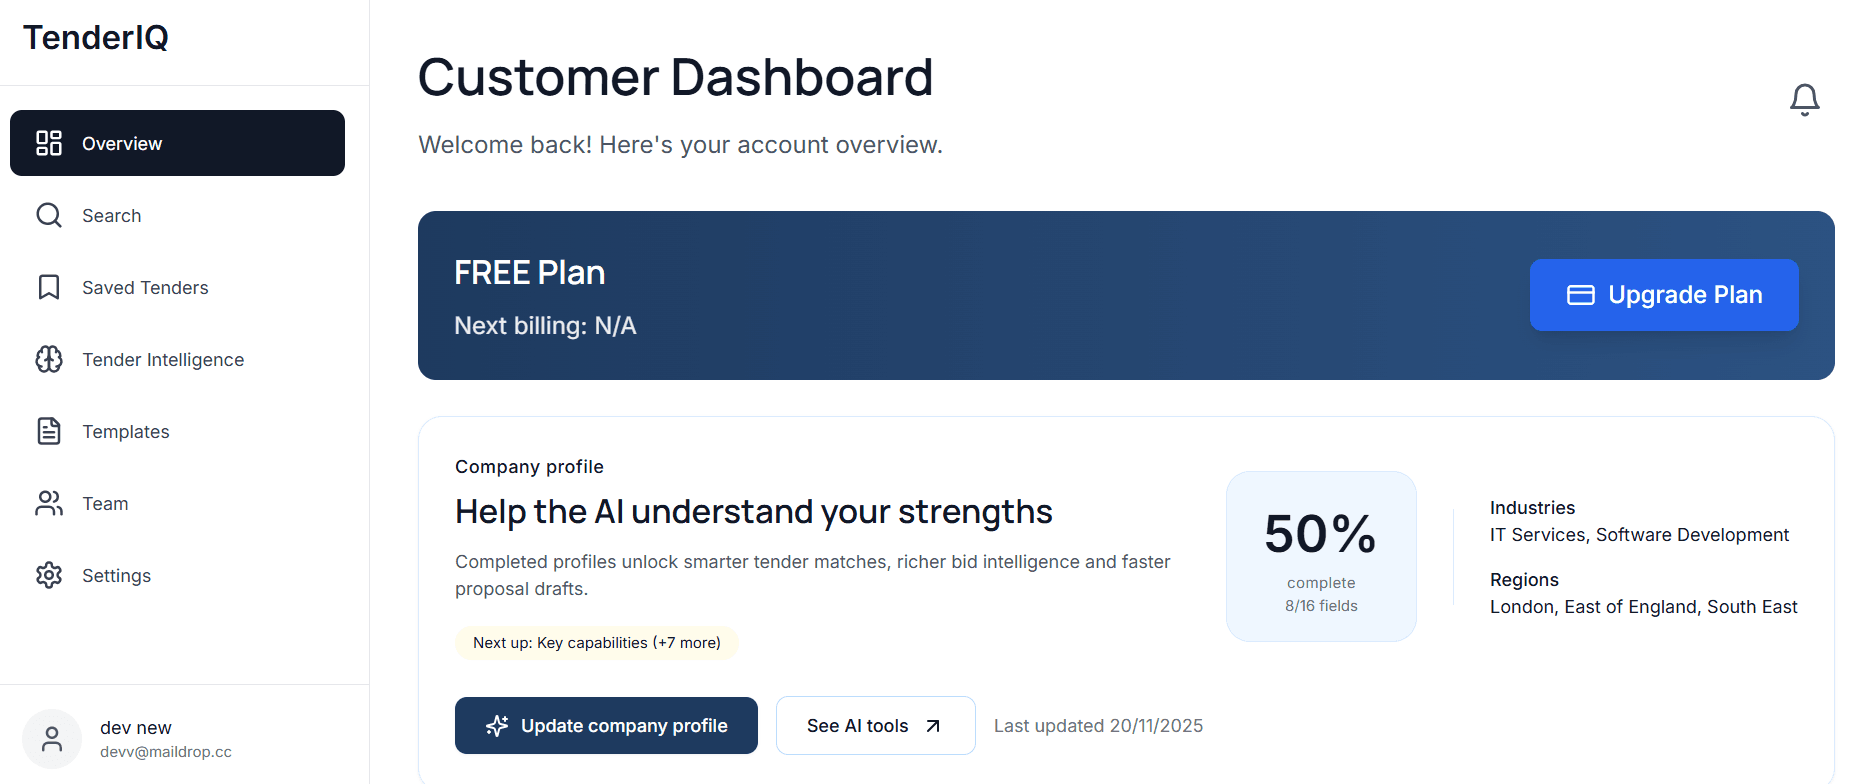The image size is (1861, 784).
Task: Open the Templates document icon
Action: [48, 431]
